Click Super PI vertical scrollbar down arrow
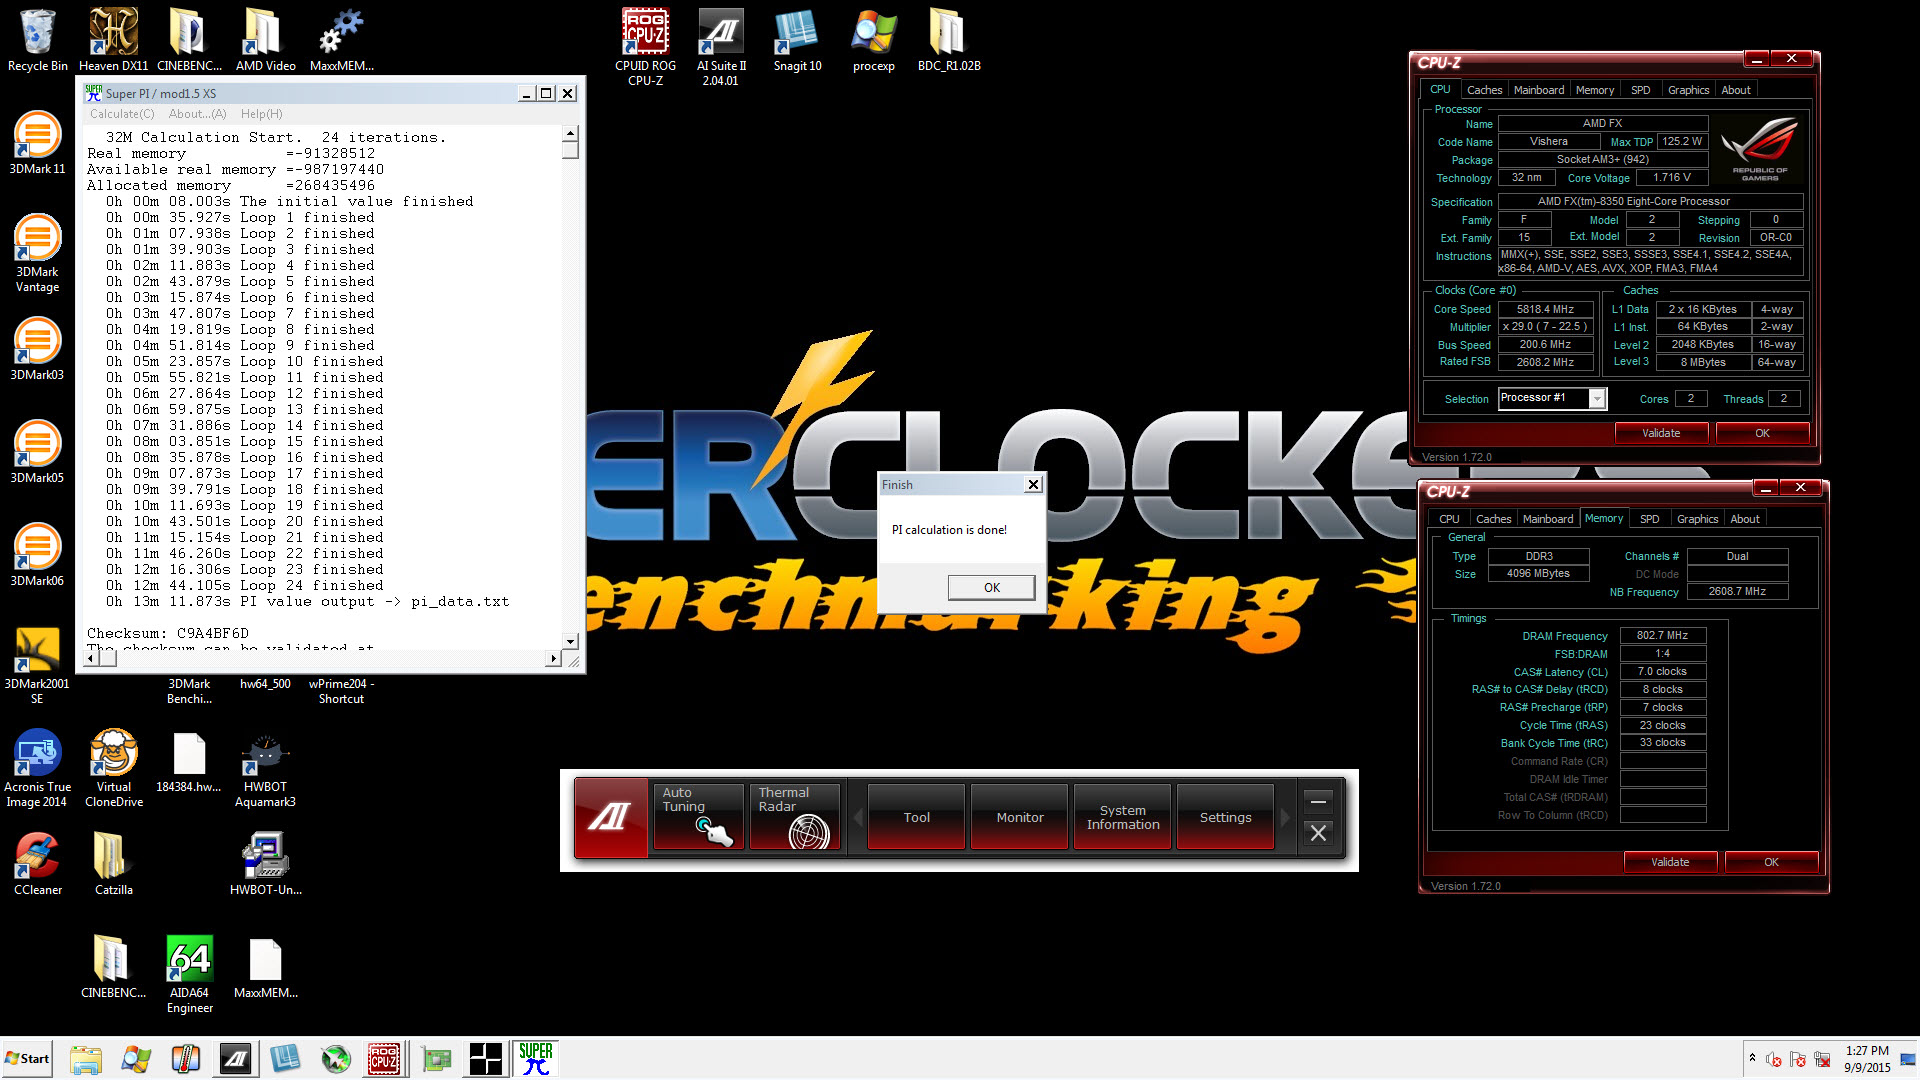The height and width of the screenshot is (1080, 1920). pos(570,641)
